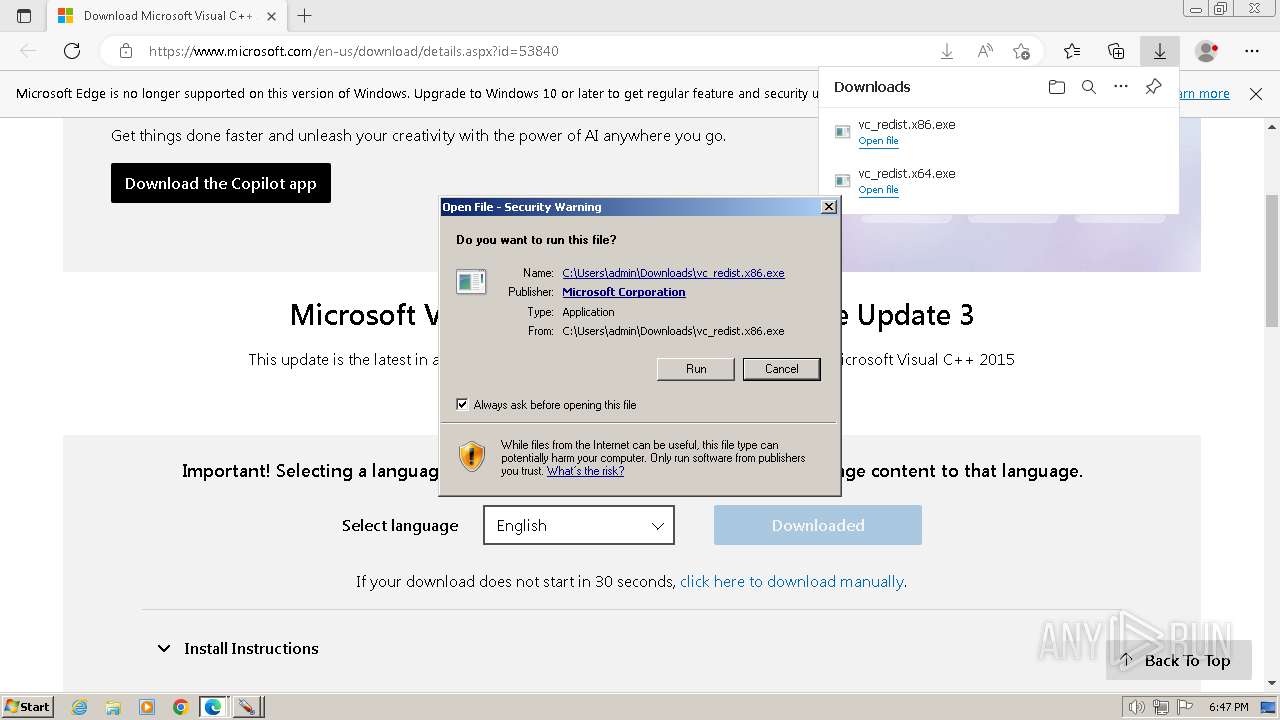Open the Collections icon
The height and width of the screenshot is (720, 1280).
coord(1116,51)
